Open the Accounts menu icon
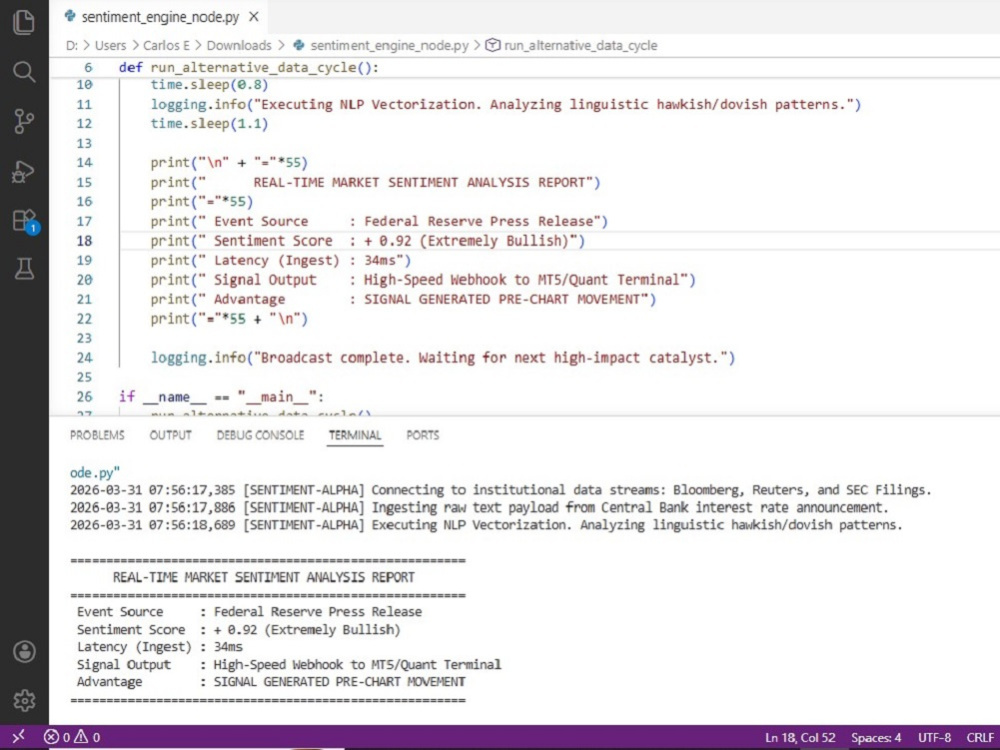This screenshot has height=750, width=1000. point(24,652)
